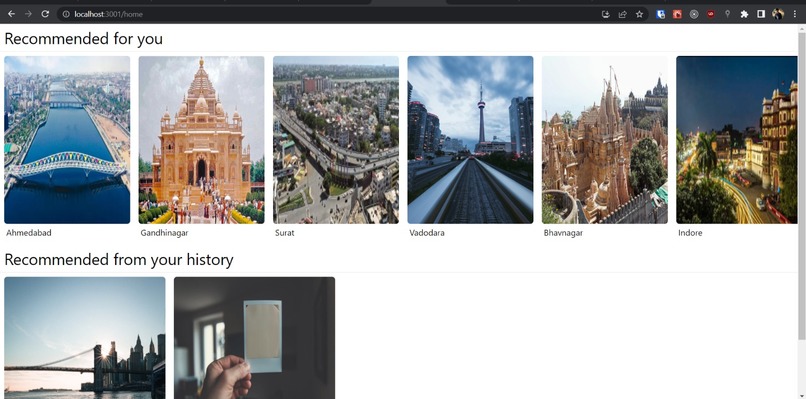806x399 pixels.
Task: Bookmark this page with the star icon
Action: 639,14
